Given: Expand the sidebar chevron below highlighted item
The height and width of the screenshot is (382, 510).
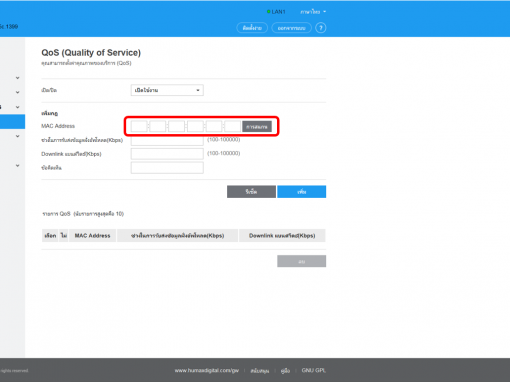Looking at the screenshot, I should pos(18,136).
